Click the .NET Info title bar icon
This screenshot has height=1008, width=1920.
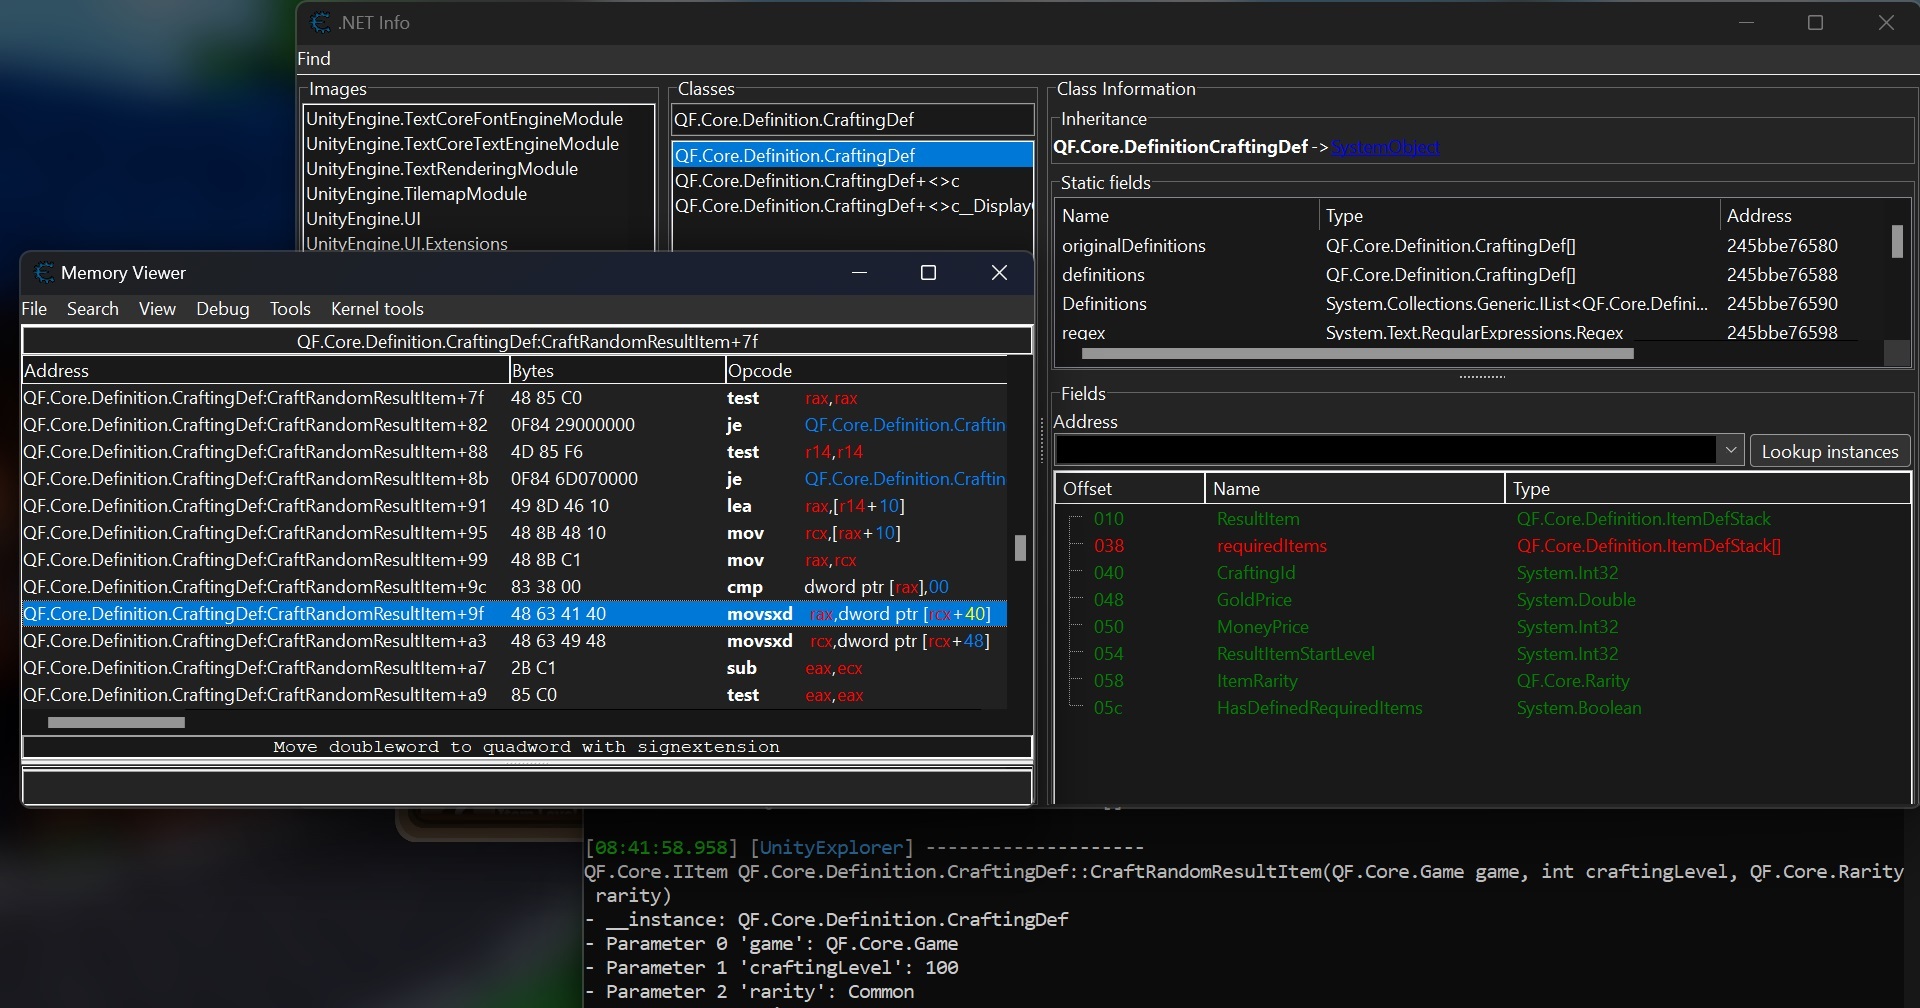point(320,22)
